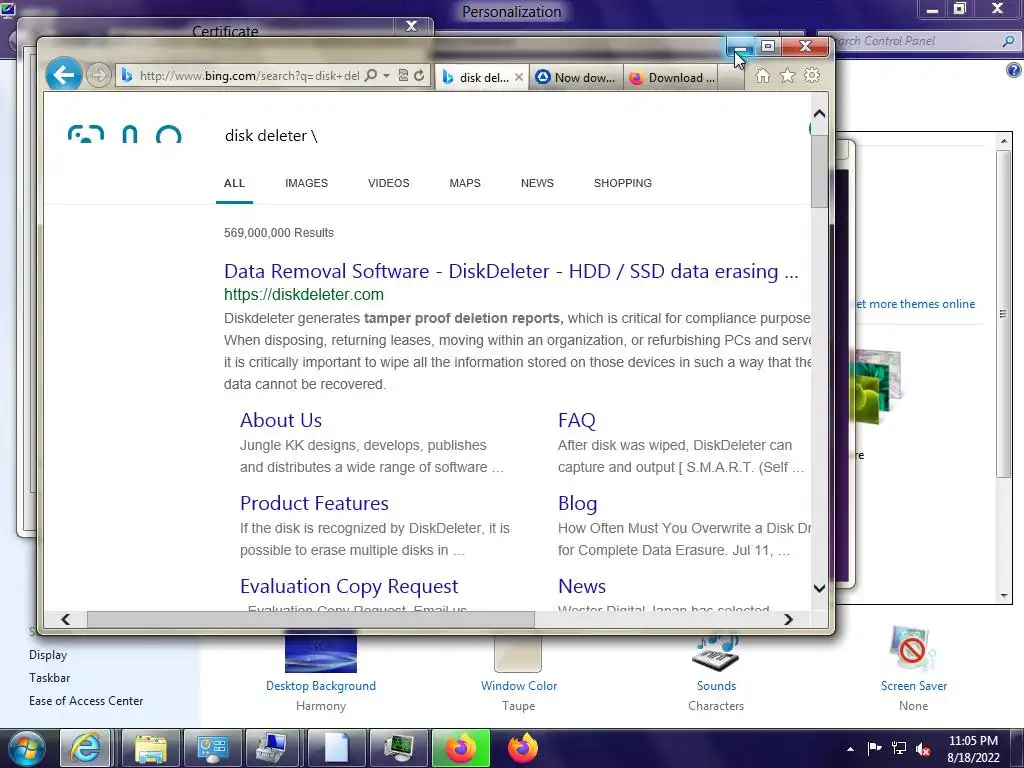1024x768 pixels.
Task: Open the IMAGES results tab
Action: pyautogui.click(x=306, y=183)
